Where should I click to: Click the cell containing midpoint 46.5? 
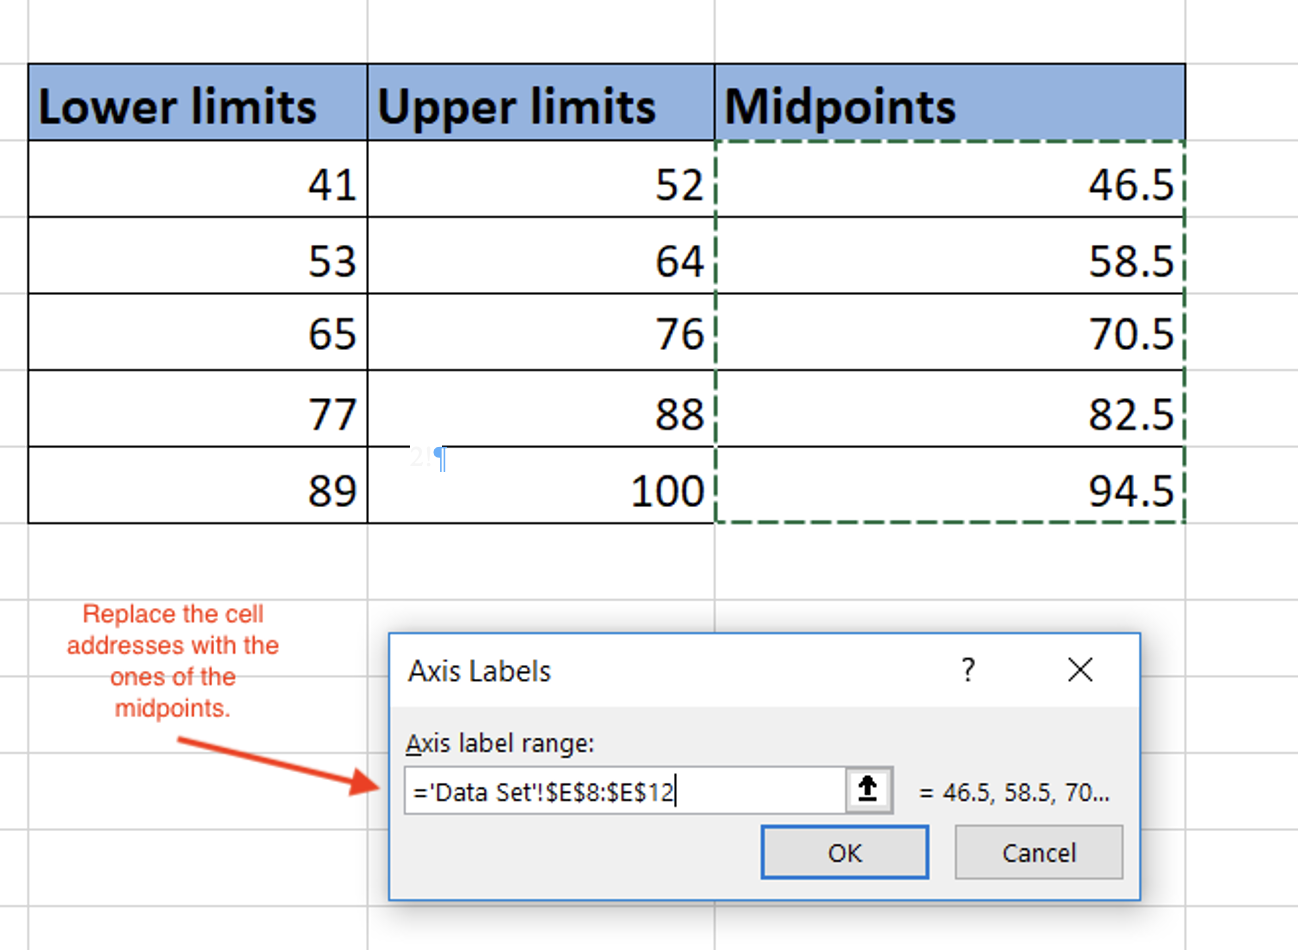coord(949,181)
